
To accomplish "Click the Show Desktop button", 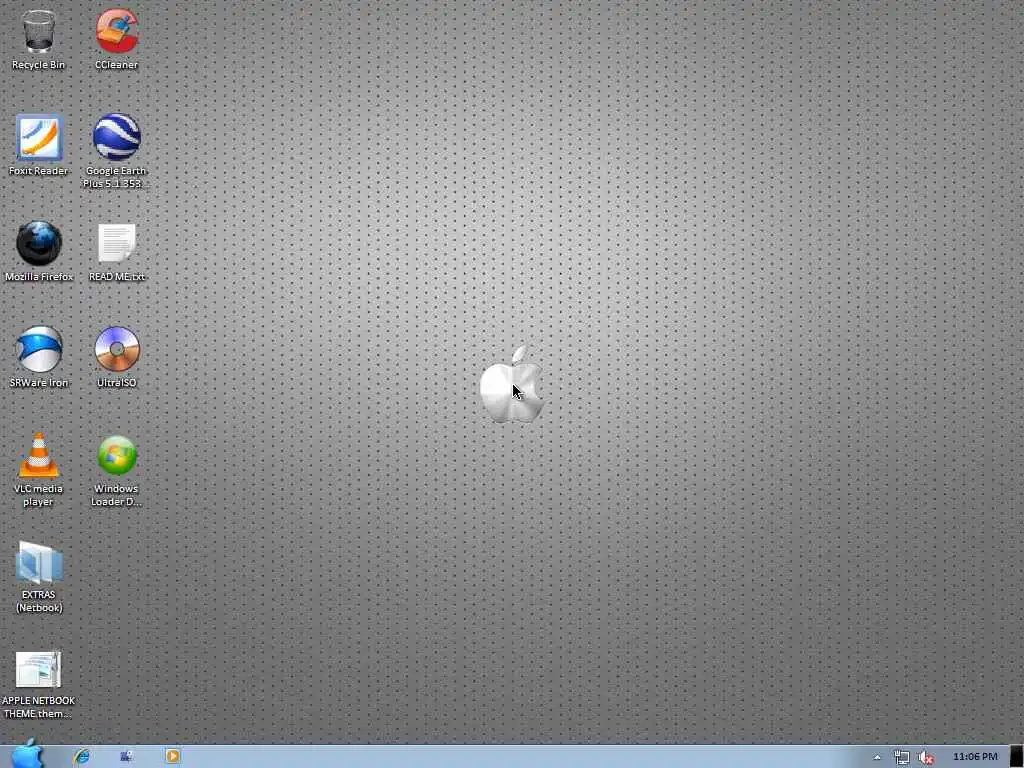I will 1017,757.
